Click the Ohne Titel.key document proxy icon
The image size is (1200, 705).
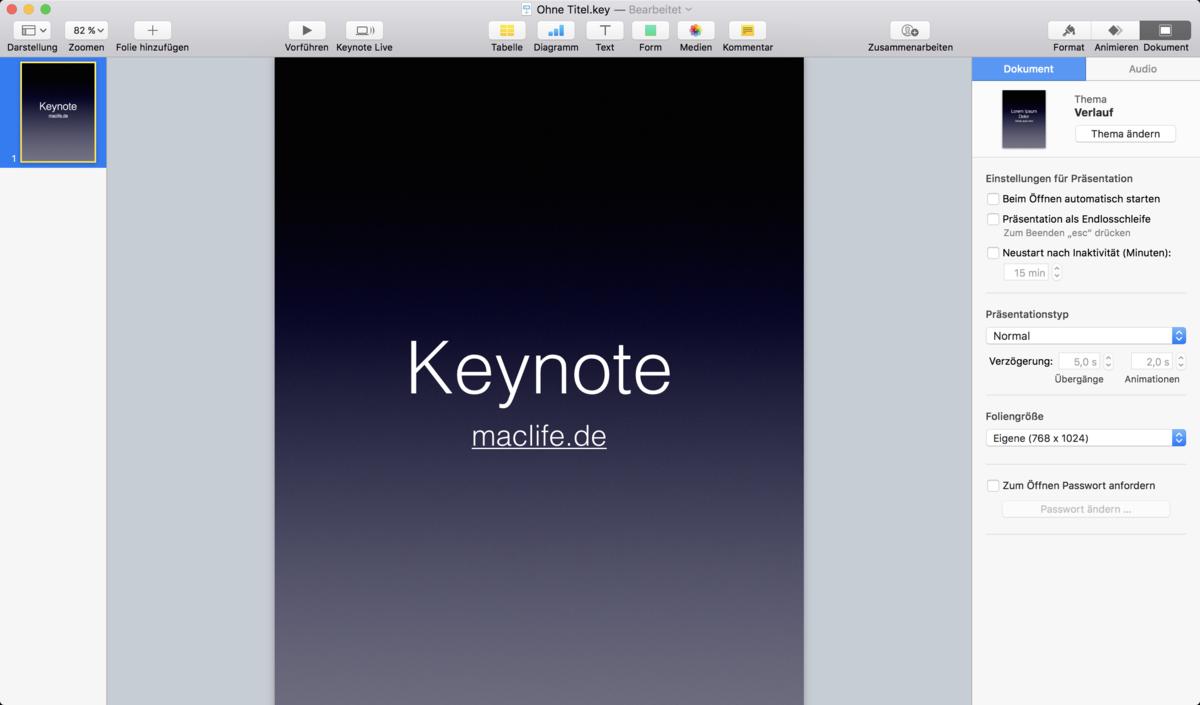[x=527, y=9]
